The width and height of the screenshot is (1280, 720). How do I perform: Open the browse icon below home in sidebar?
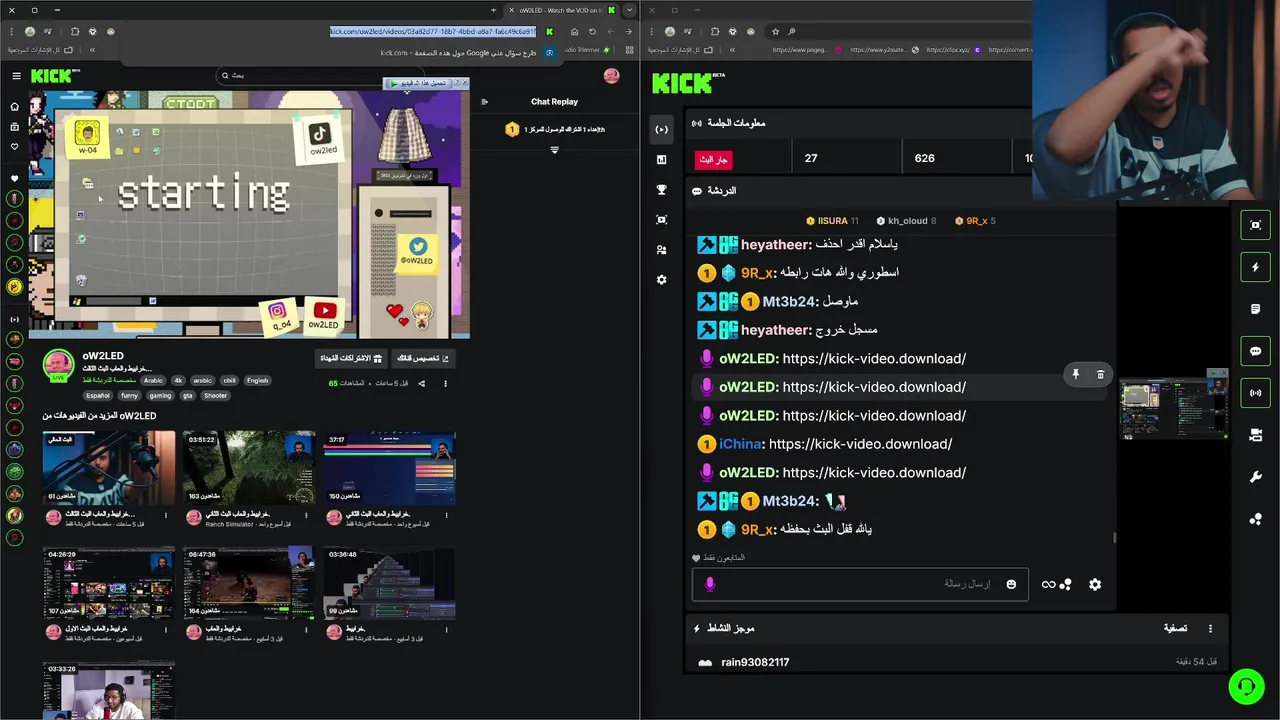click(x=14, y=127)
